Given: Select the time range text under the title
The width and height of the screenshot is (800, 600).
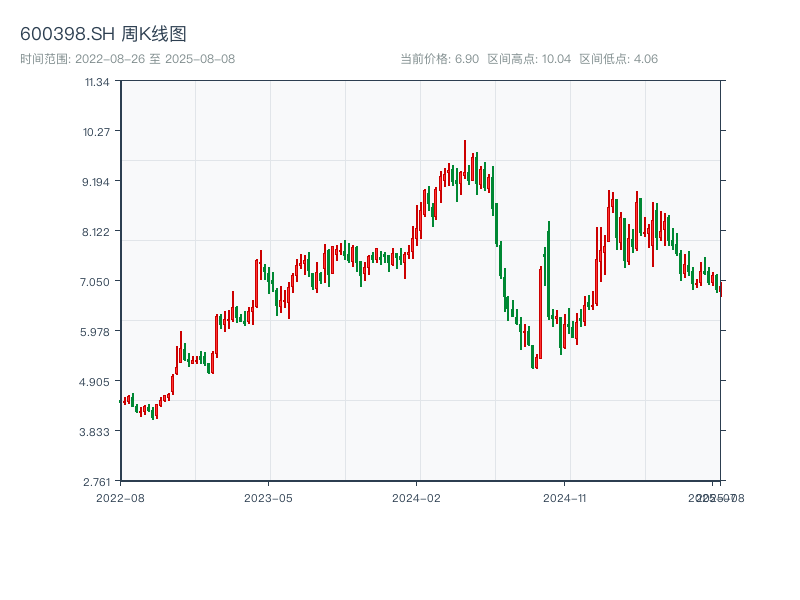Looking at the screenshot, I should 127,59.
